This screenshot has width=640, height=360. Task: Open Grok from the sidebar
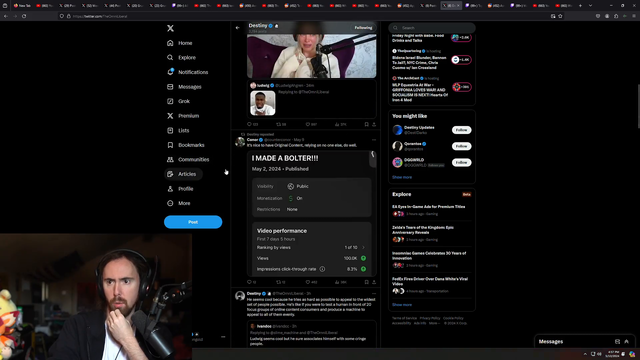tap(179, 101)
